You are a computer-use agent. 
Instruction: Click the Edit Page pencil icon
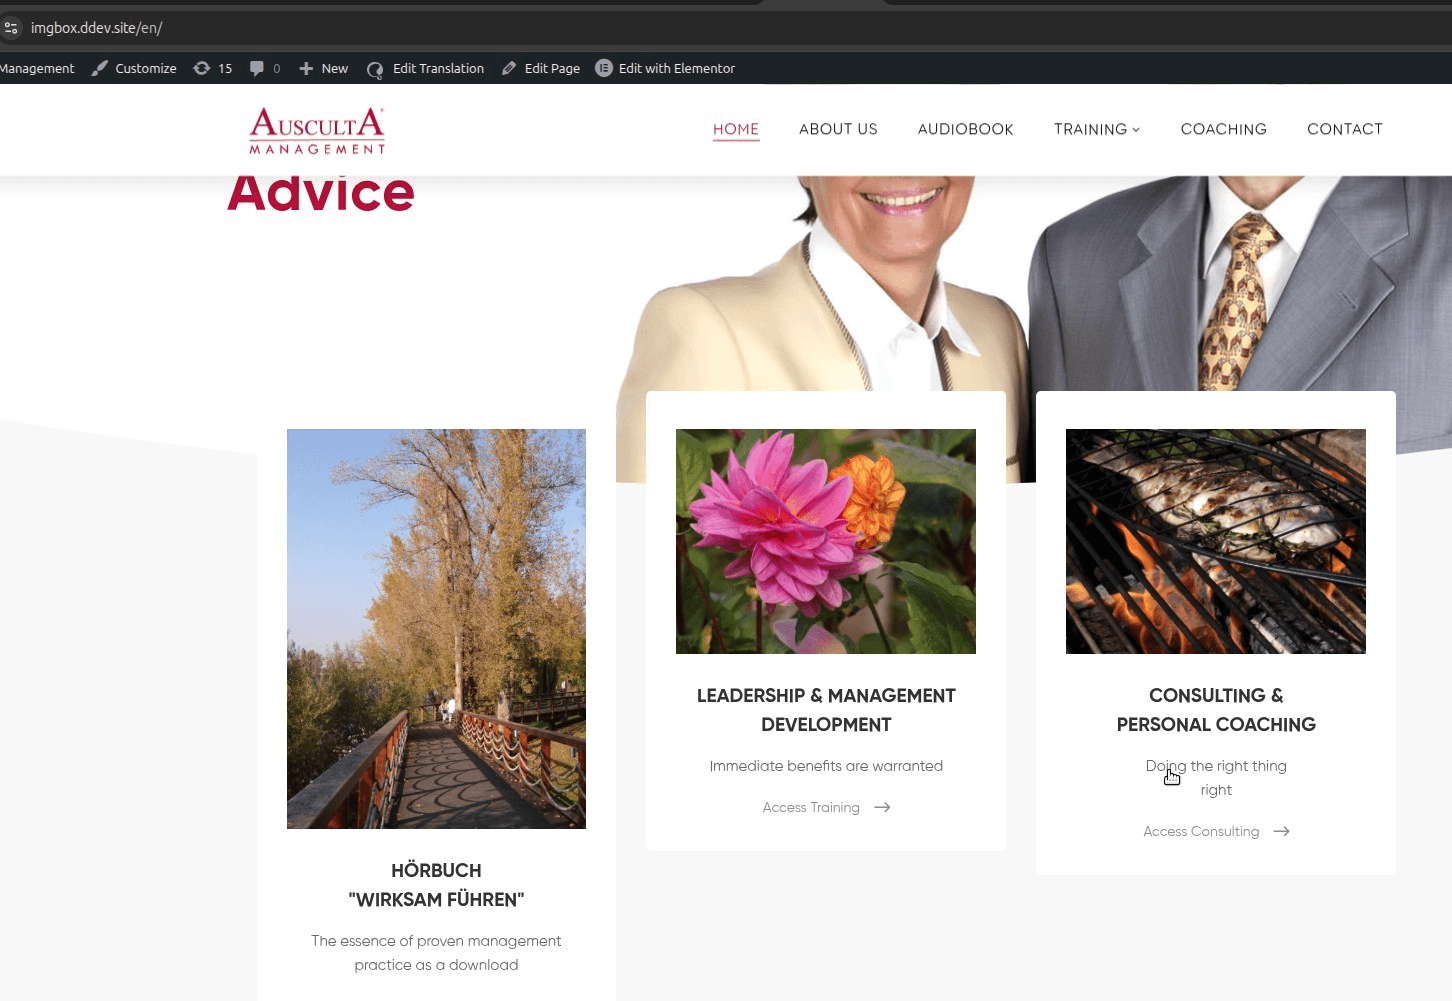(509, 68)
